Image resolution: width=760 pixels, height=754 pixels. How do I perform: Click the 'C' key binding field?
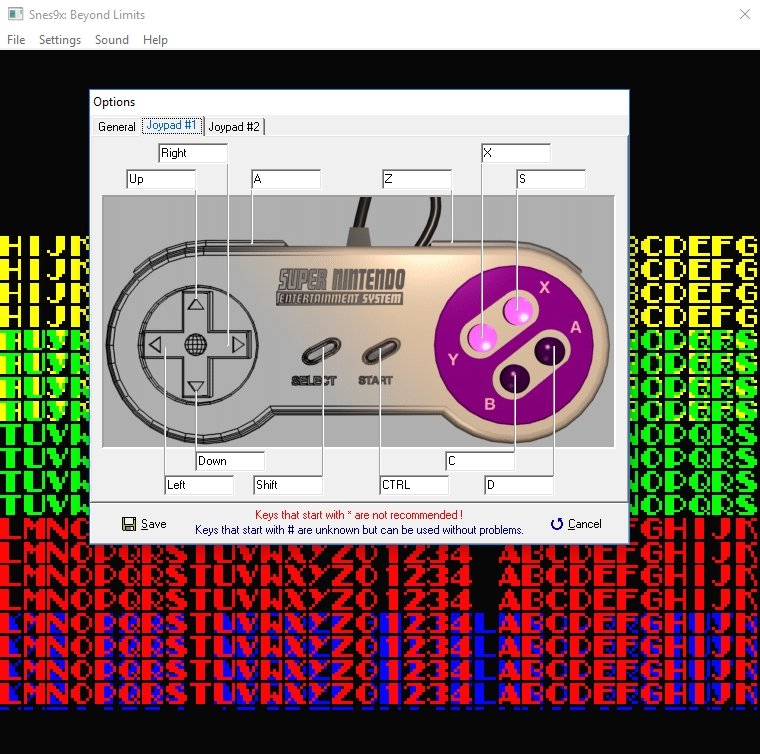coord(480,461)
